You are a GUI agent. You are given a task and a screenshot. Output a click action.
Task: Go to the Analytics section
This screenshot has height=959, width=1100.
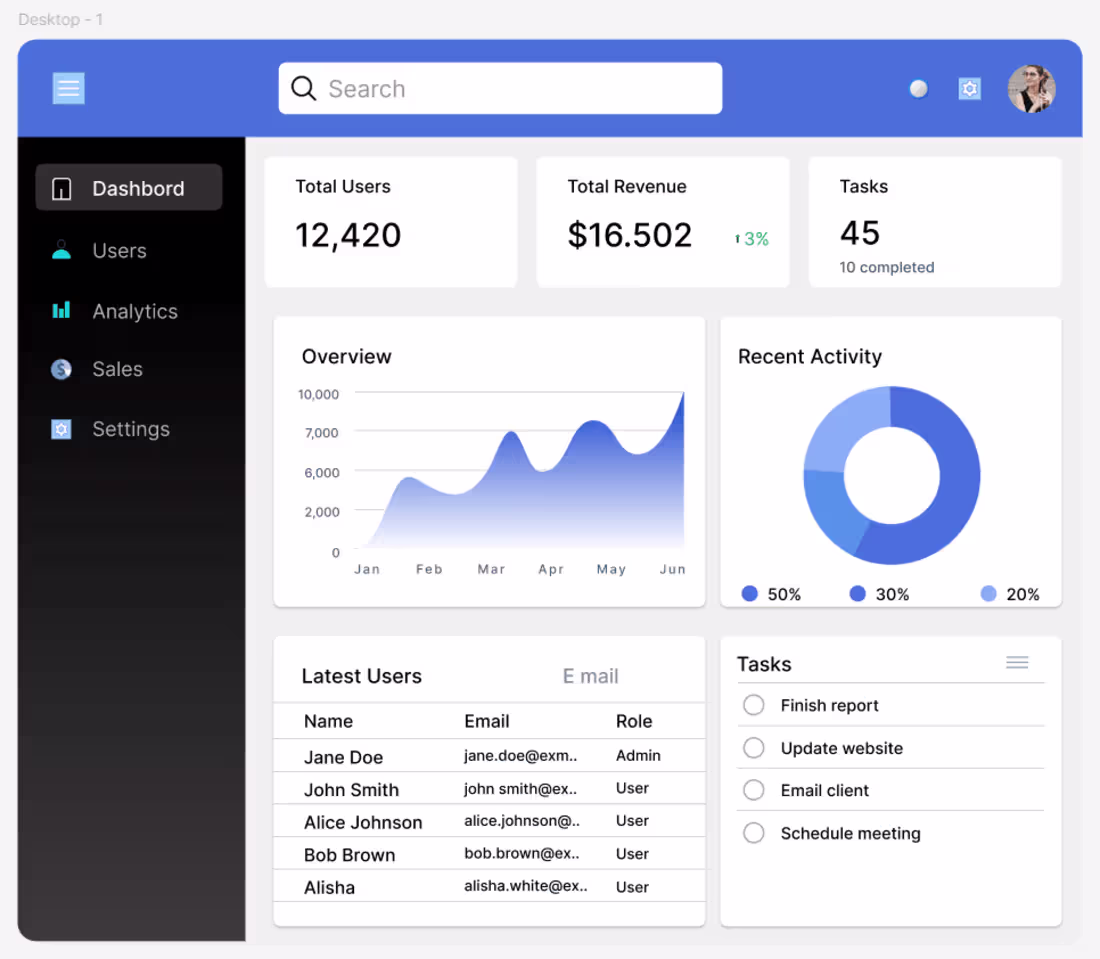135,311
